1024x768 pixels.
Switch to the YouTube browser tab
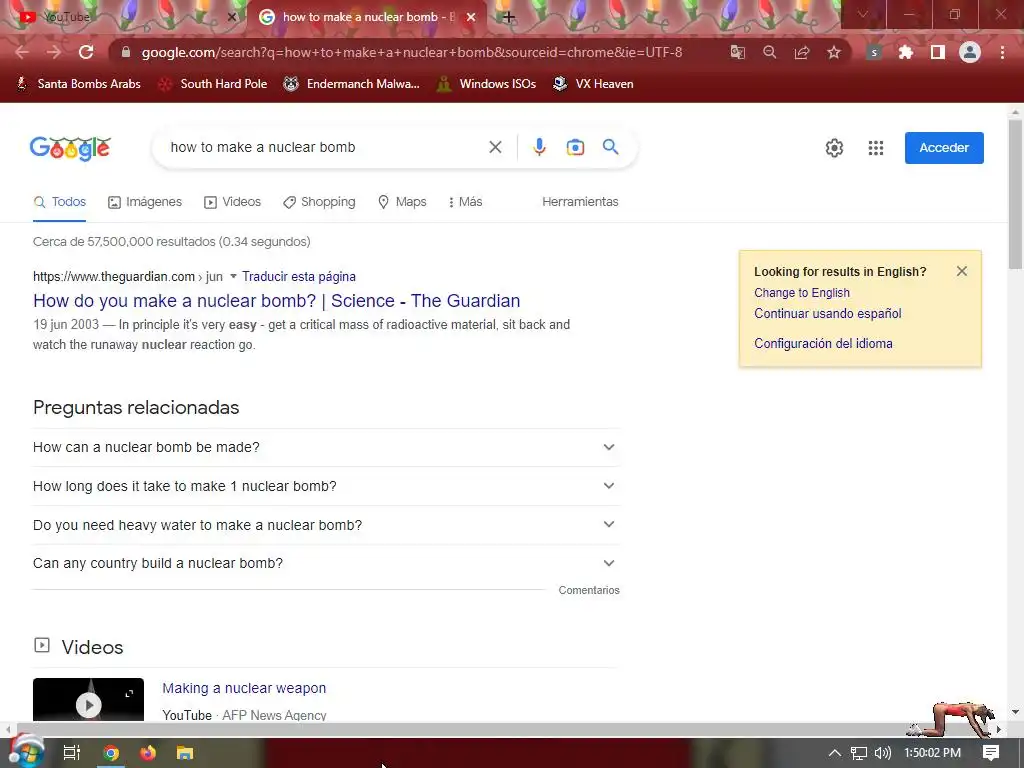(124, 17)
